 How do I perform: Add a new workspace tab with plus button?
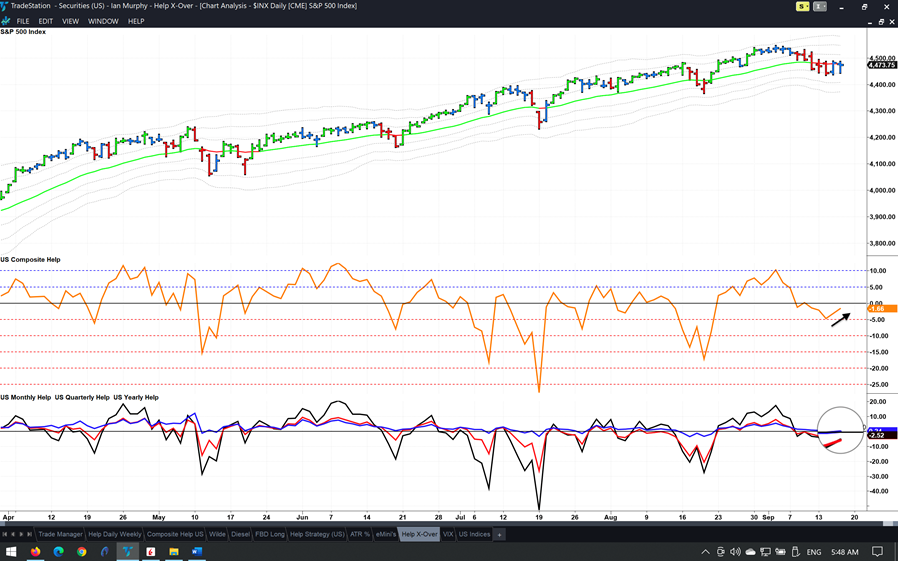click(500, 534)
